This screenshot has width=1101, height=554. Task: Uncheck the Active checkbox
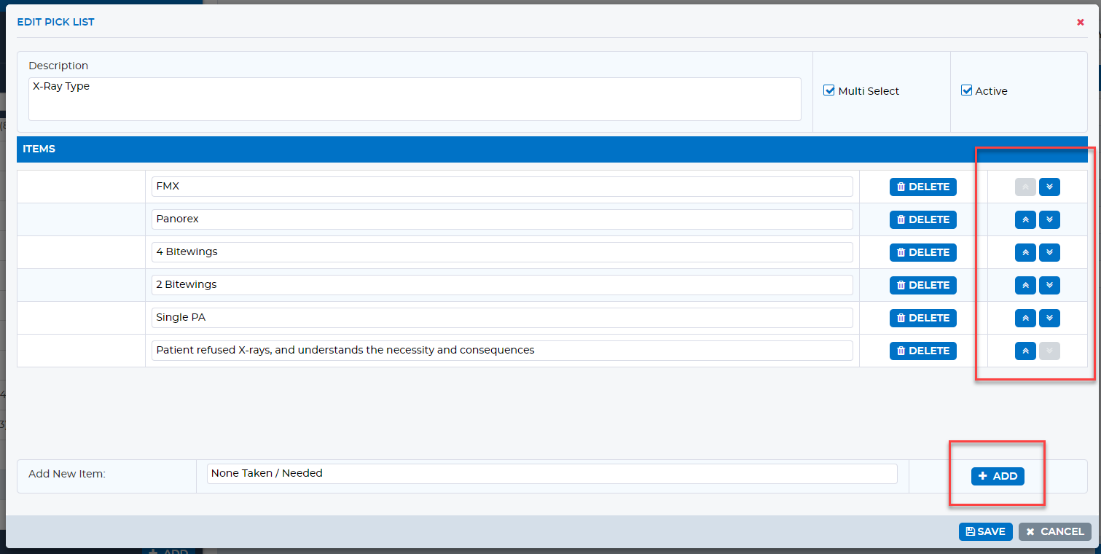point(966,91)
